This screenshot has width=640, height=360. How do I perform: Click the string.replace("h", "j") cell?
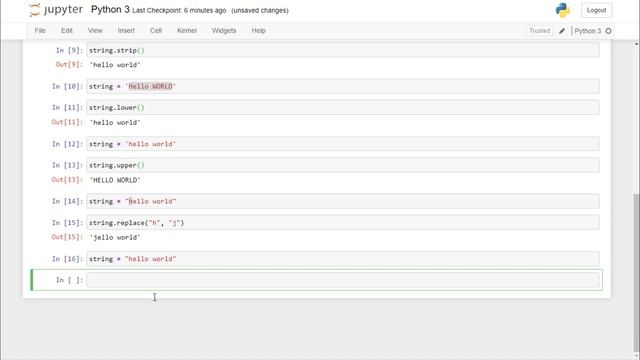point(343,223)
